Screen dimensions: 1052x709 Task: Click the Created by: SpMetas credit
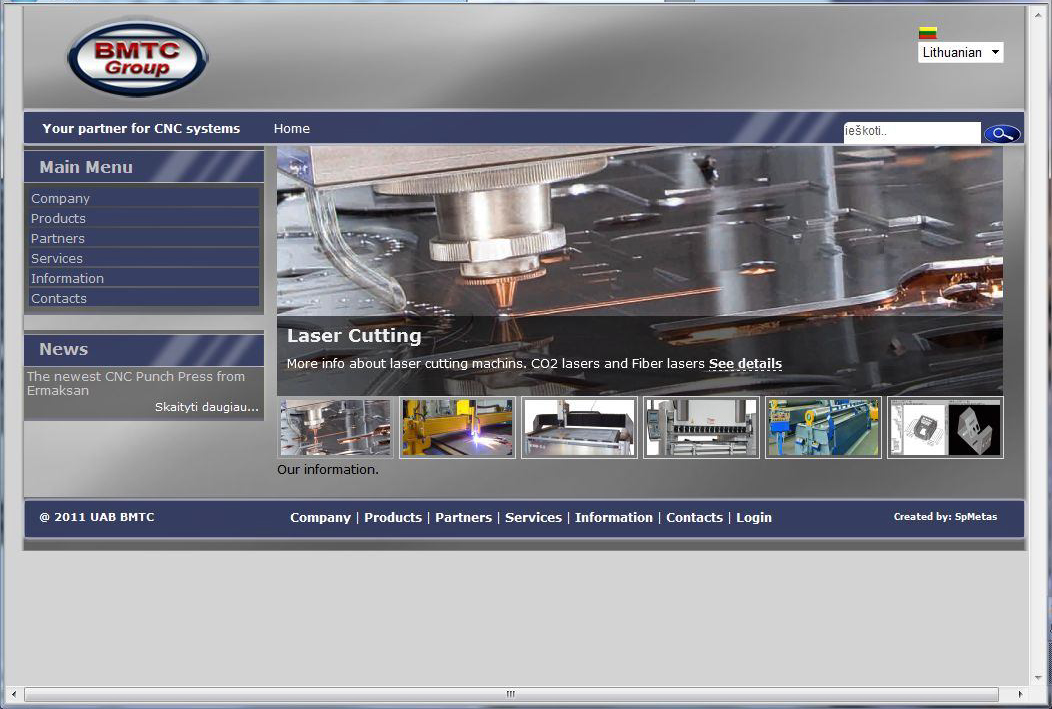[x=945, y=516]
